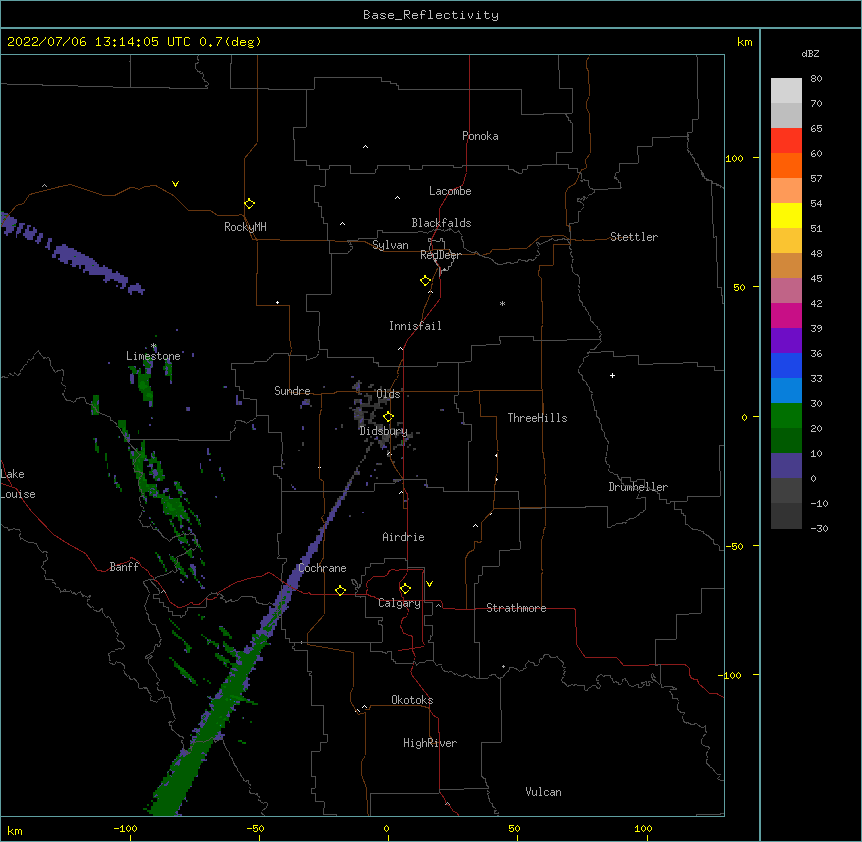
Task: Click the Lacombe town label
Action: pyautogui.click(x=450, y=191)
